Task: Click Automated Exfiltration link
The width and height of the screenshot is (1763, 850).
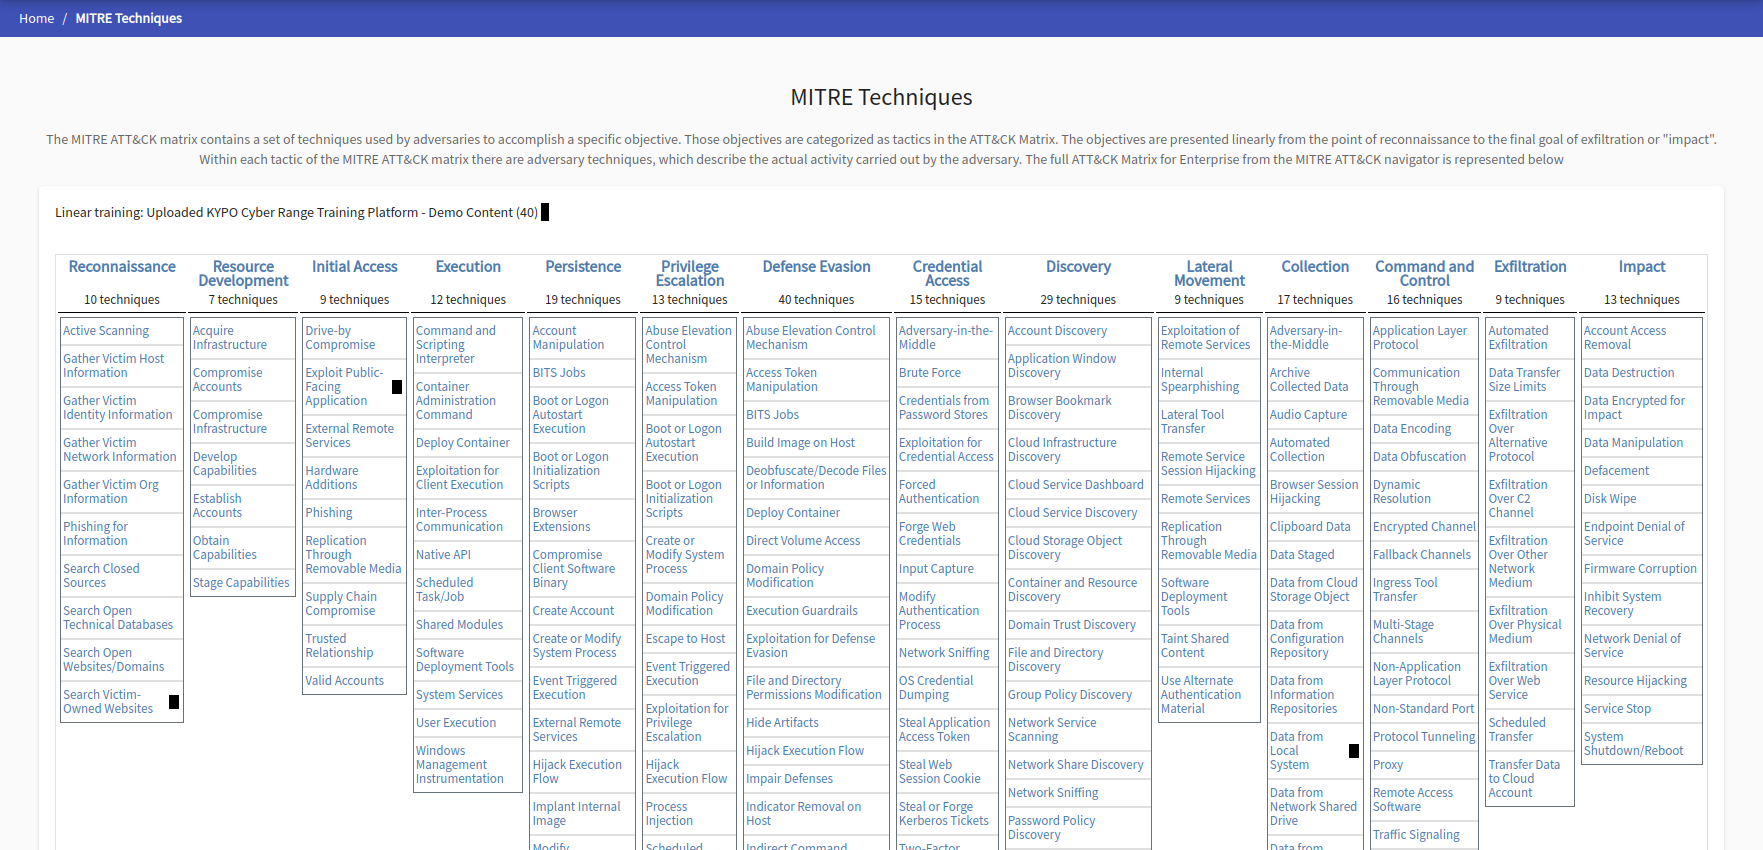Action: coord(1518,338)
